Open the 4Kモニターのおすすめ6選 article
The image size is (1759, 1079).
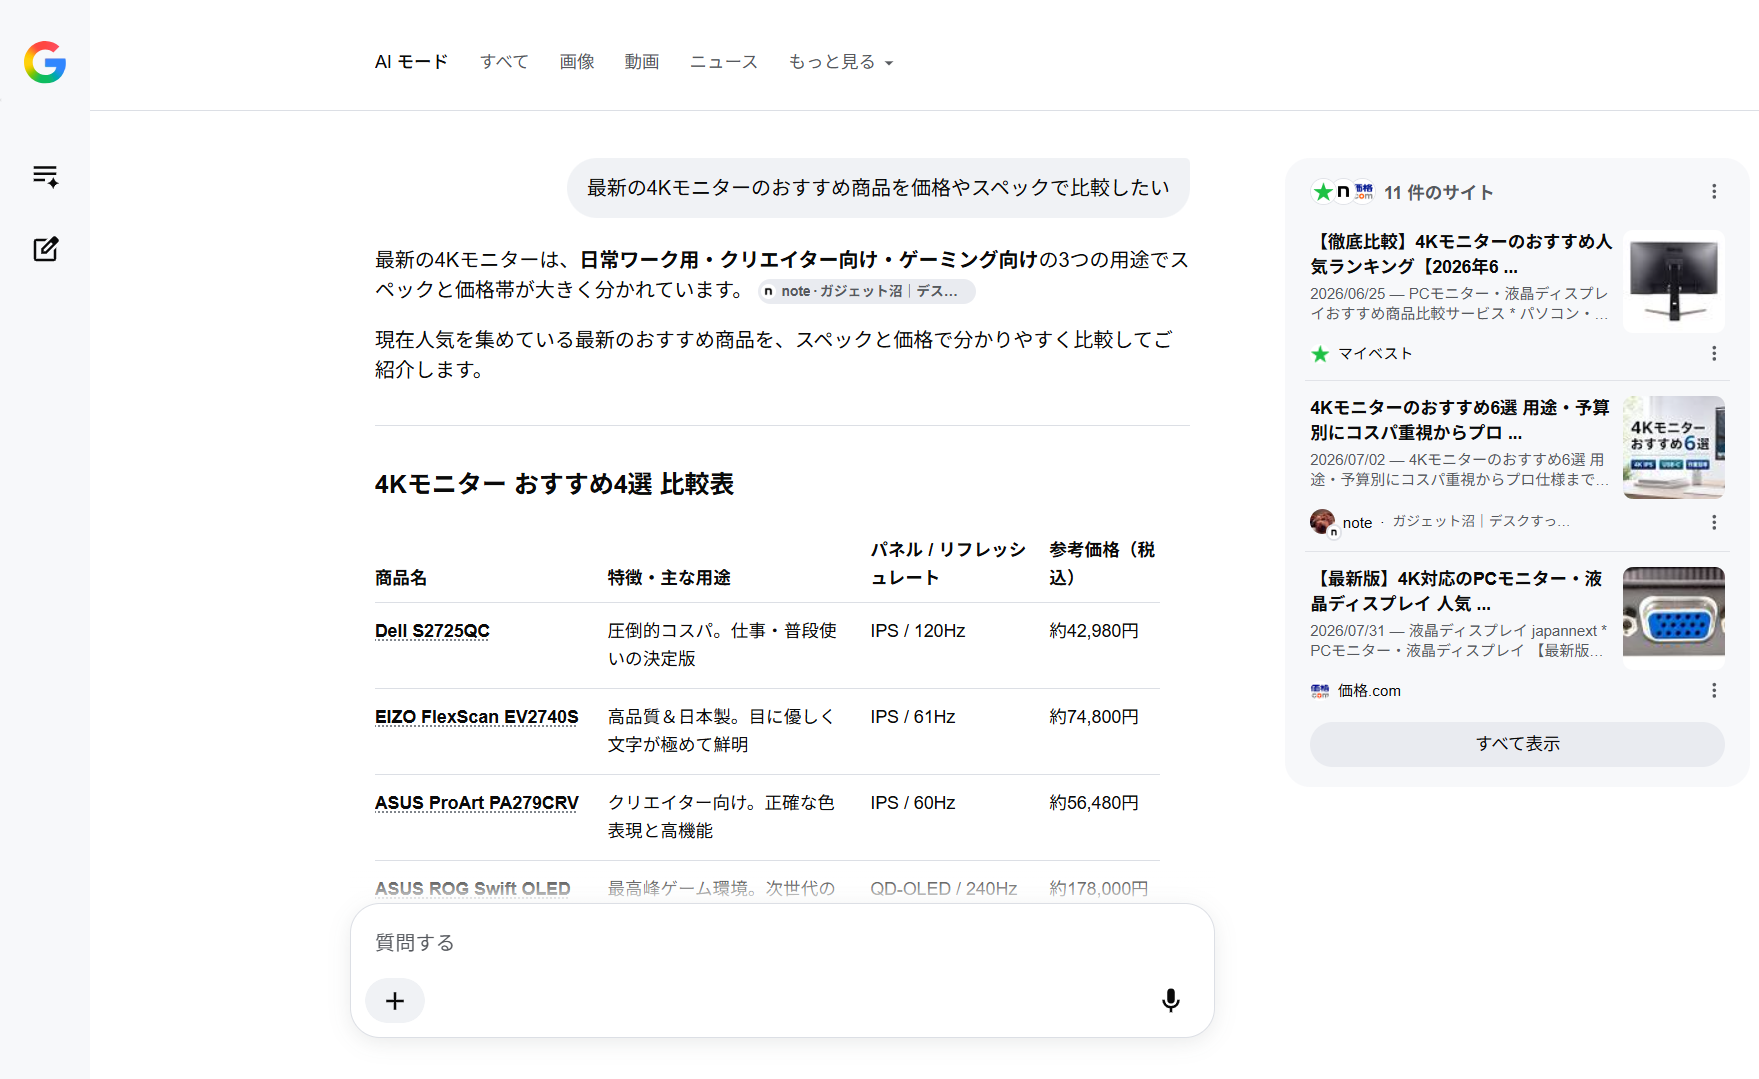[x=1460, y=420]
